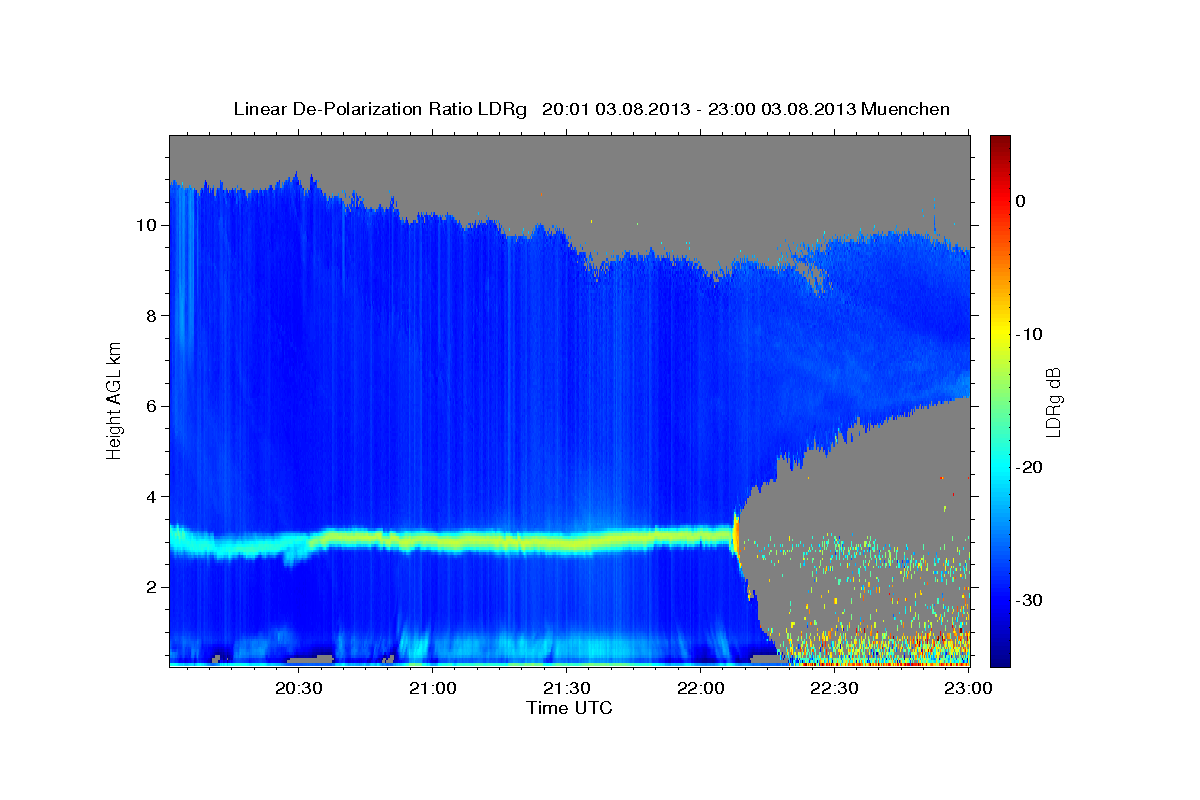Click the height tick label '10'
1200x800 pixels.
(146, 225)
